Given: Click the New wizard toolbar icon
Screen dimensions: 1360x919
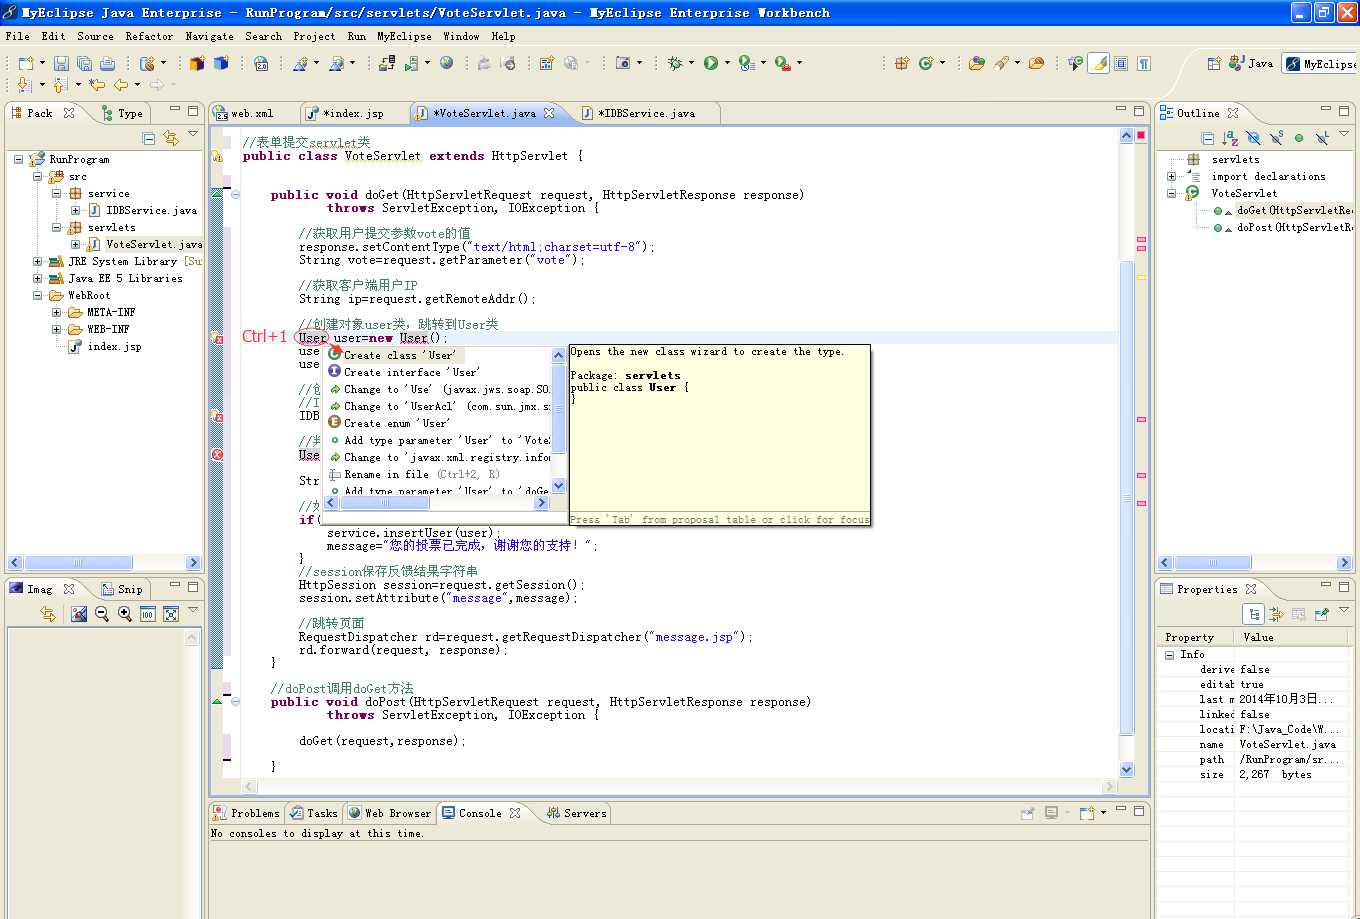Looking at the screenshot, I should (x=25, y=63).
